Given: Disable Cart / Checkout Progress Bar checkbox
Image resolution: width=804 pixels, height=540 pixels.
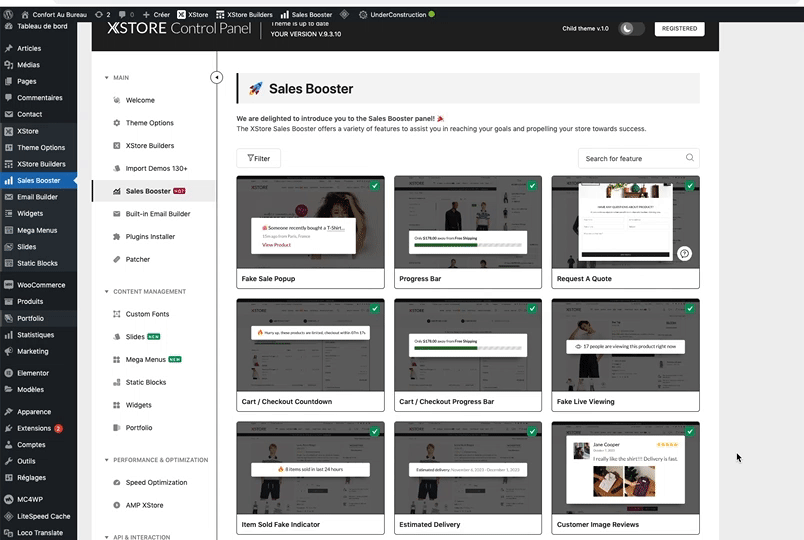Looking at the screenshot, I should pyautogui.click(x=532, y=309).
